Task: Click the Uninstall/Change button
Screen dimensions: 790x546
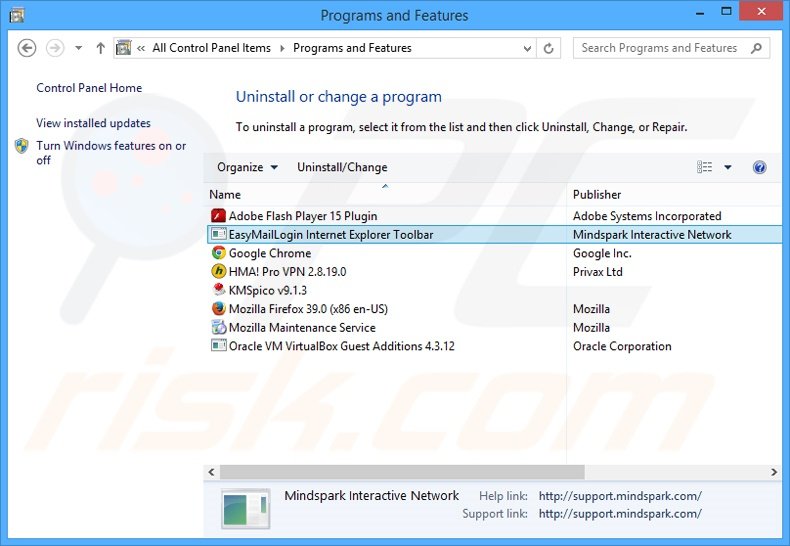Action: tap(342, 167)
